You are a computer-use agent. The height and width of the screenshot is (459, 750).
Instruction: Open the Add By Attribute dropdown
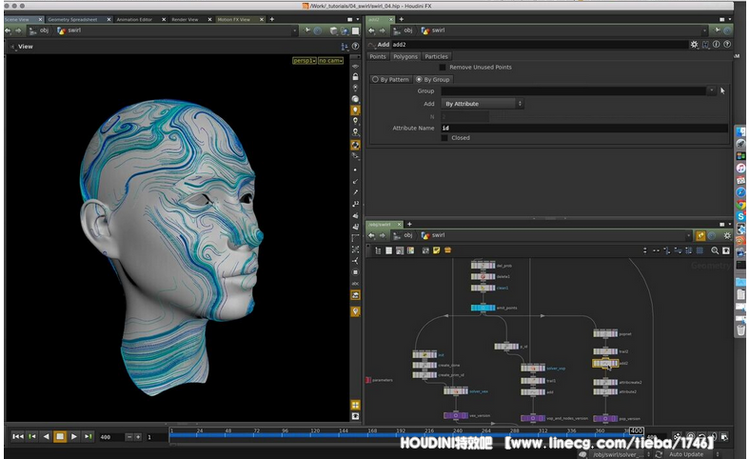tap(483, 104)
